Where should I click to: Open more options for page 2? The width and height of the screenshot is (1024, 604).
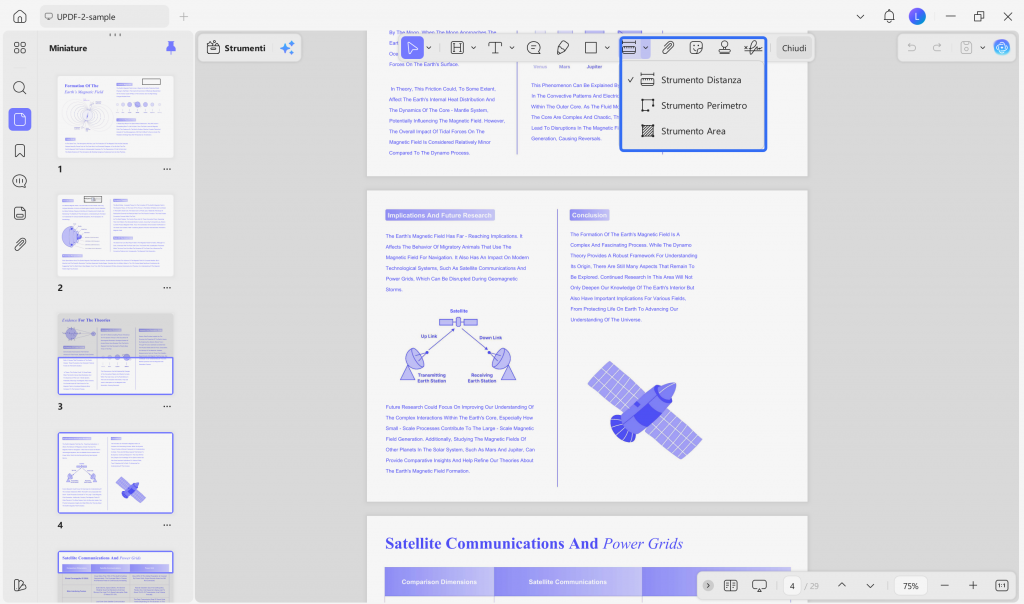[x=167, y=288]
